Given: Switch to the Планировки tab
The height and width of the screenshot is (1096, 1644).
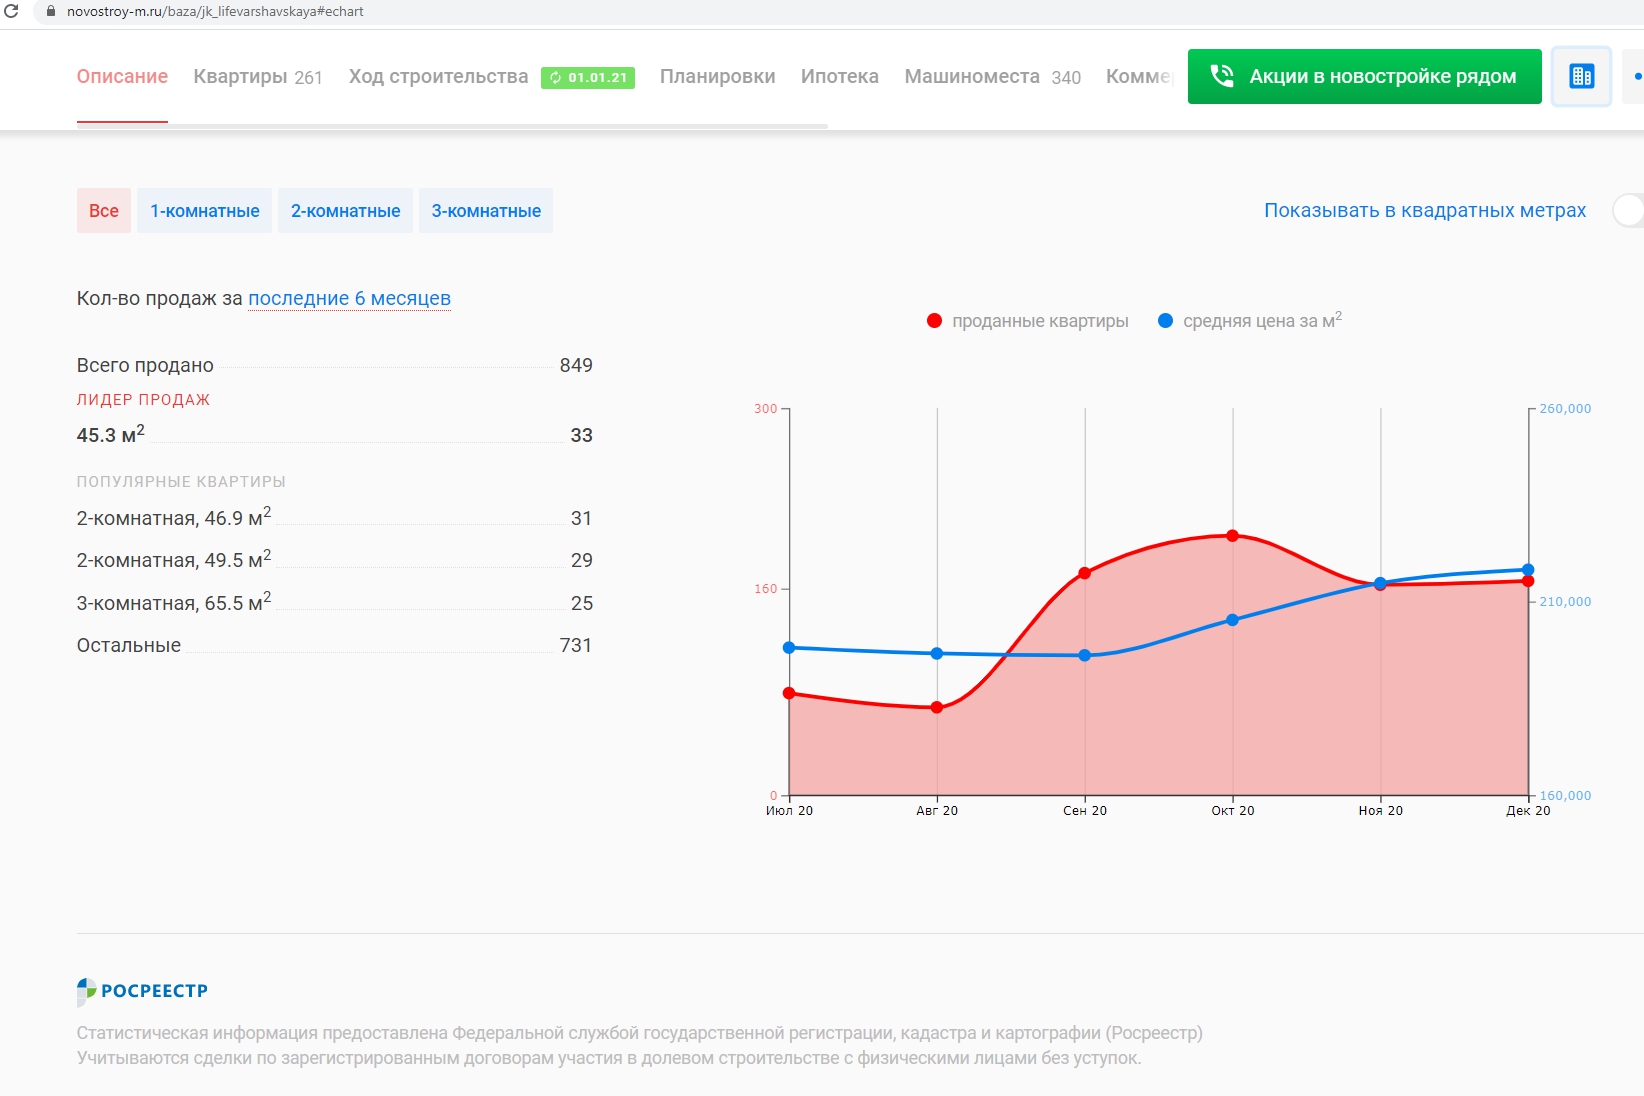Looking at the screenshot, I should pos(717,77).
